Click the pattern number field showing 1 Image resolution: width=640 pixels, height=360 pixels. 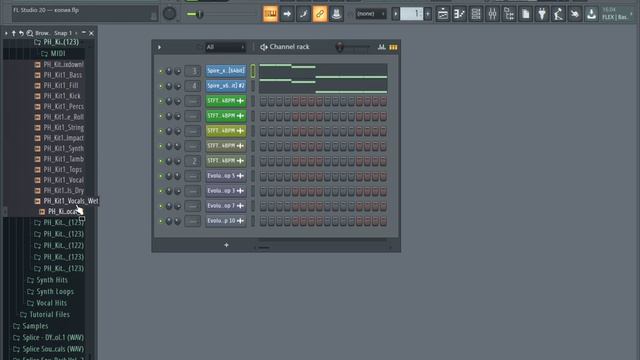[x=411, y=14]
